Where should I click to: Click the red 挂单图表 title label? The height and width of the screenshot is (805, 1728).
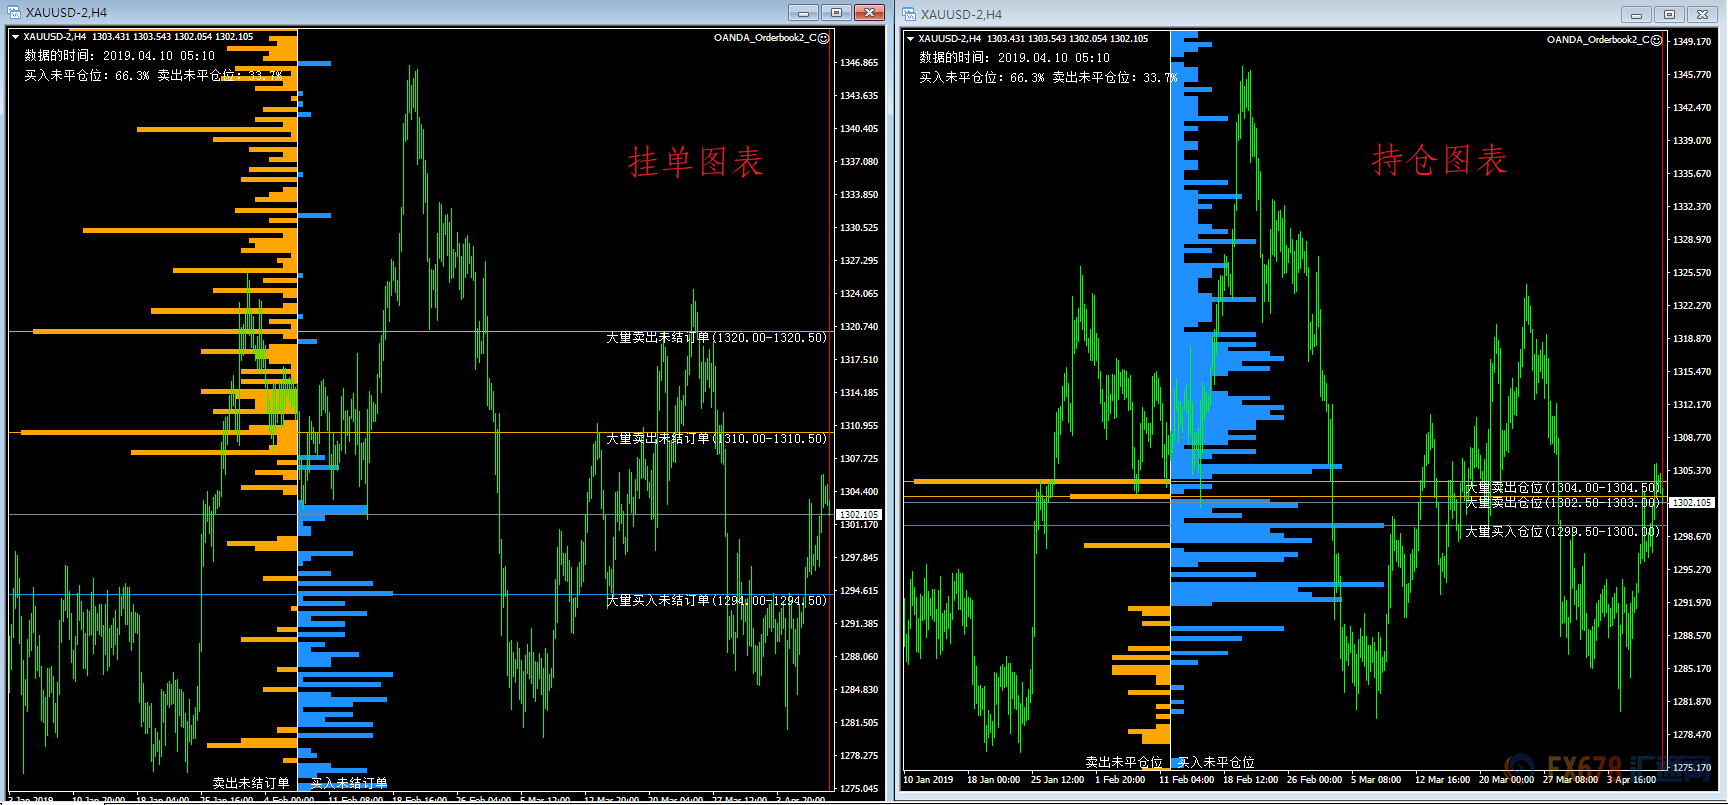[695, 162]
